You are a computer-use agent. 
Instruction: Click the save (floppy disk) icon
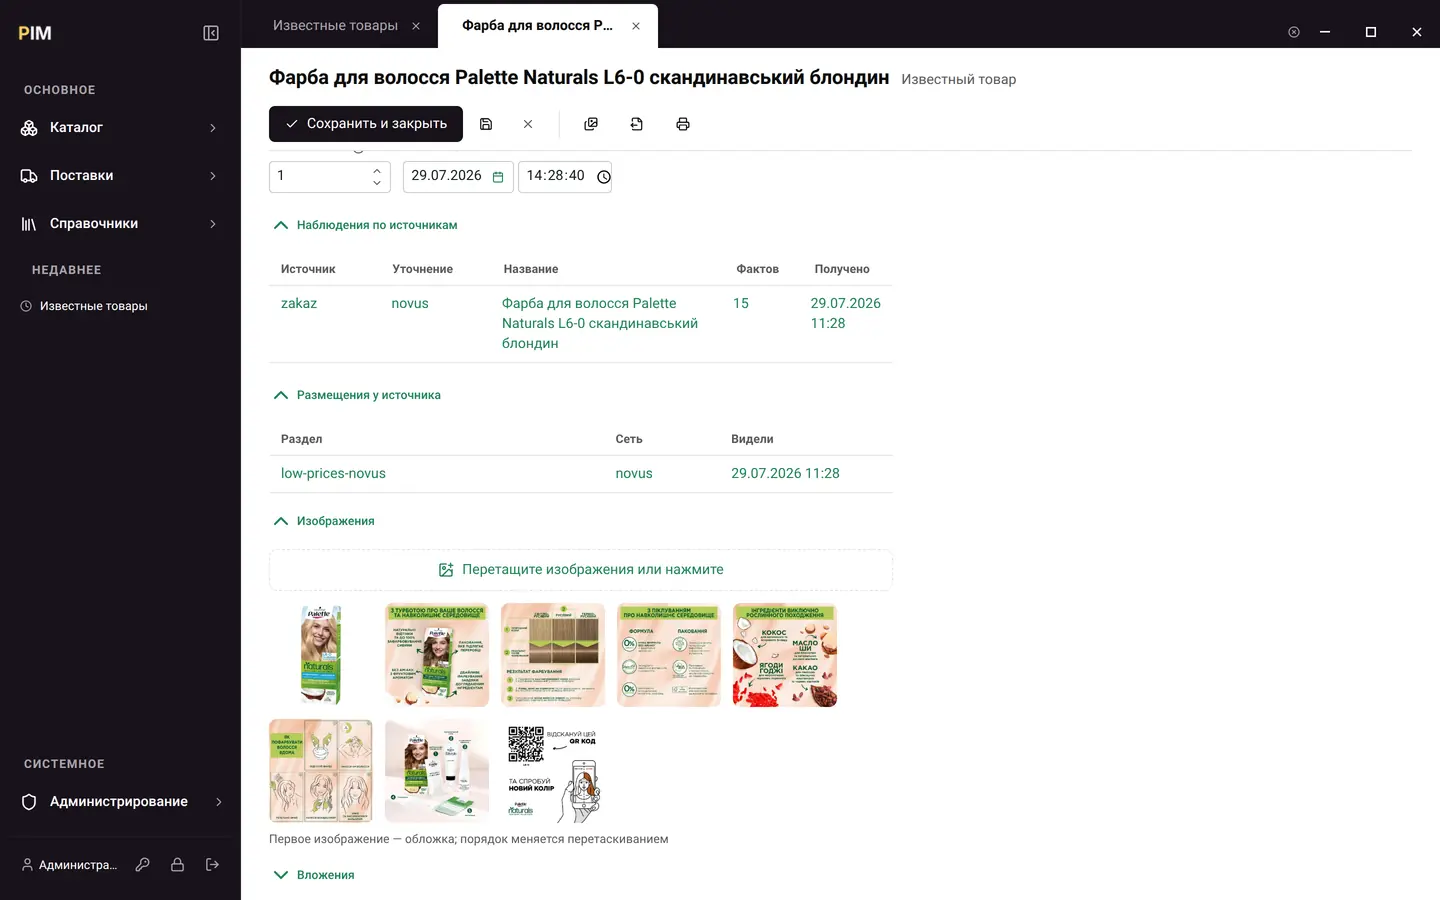(x=486, y=124)
